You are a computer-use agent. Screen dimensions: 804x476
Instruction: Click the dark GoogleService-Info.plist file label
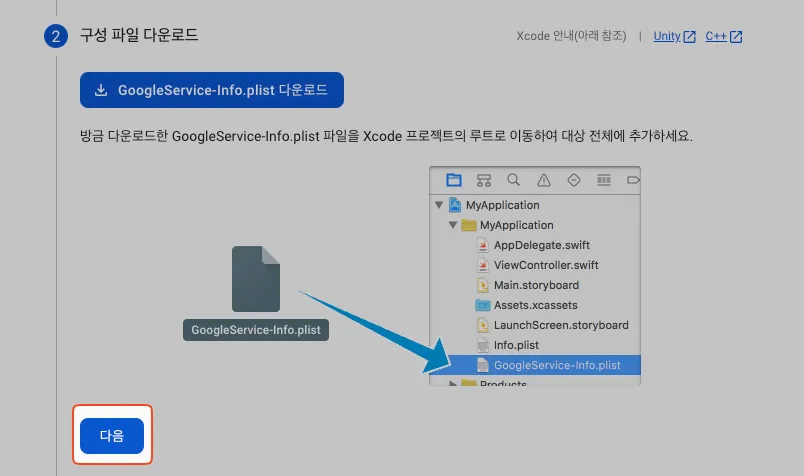click(256, 330)
